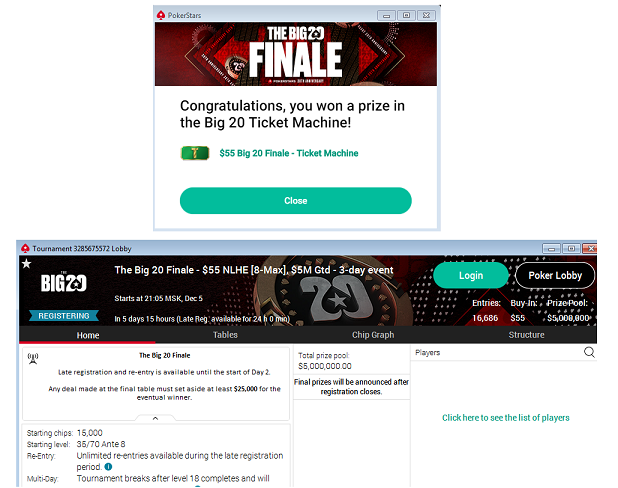Go to the Home tab
618x488 pixels.
tap(87, 335)
